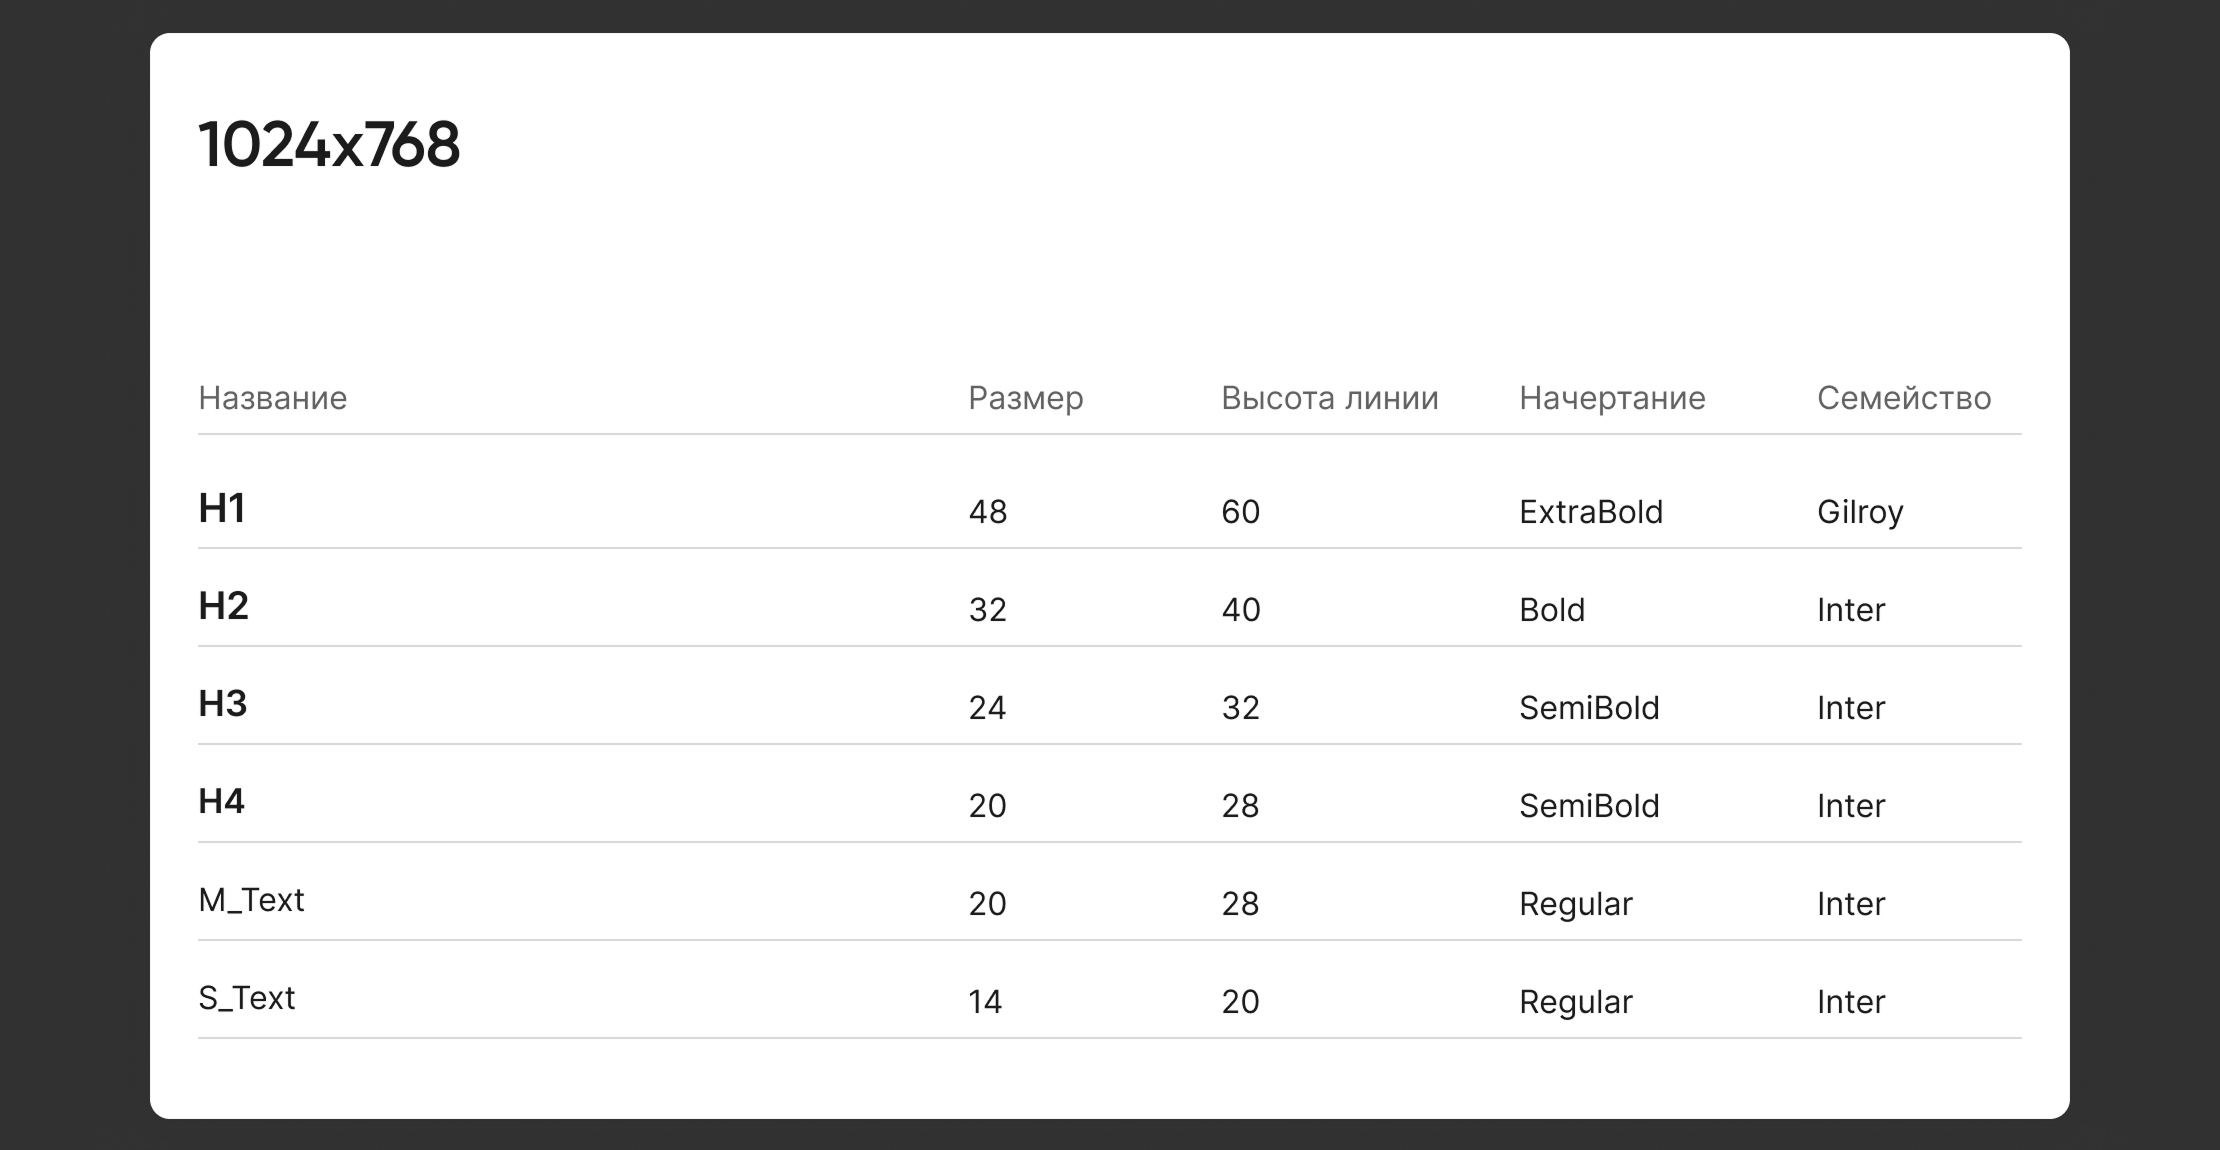Click the 1024x768 heading

tap(329, 145)
